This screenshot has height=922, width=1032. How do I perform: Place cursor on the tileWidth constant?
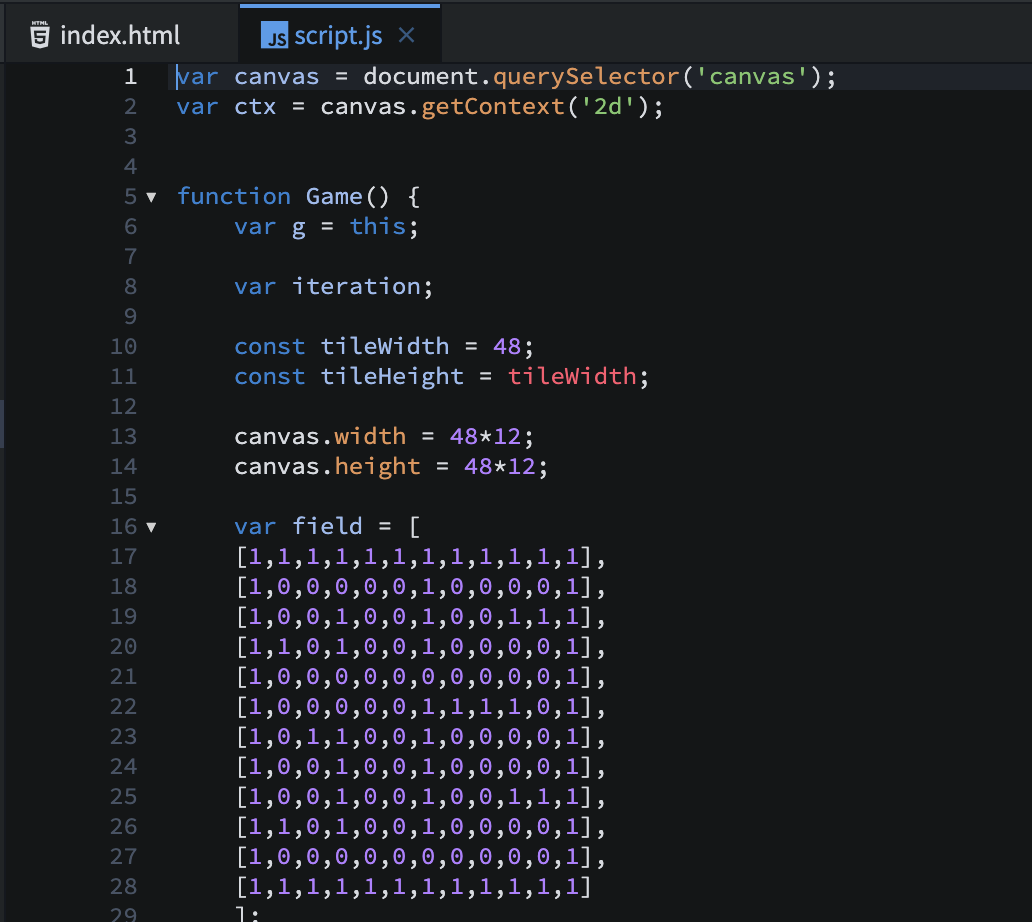coord(384,346)
